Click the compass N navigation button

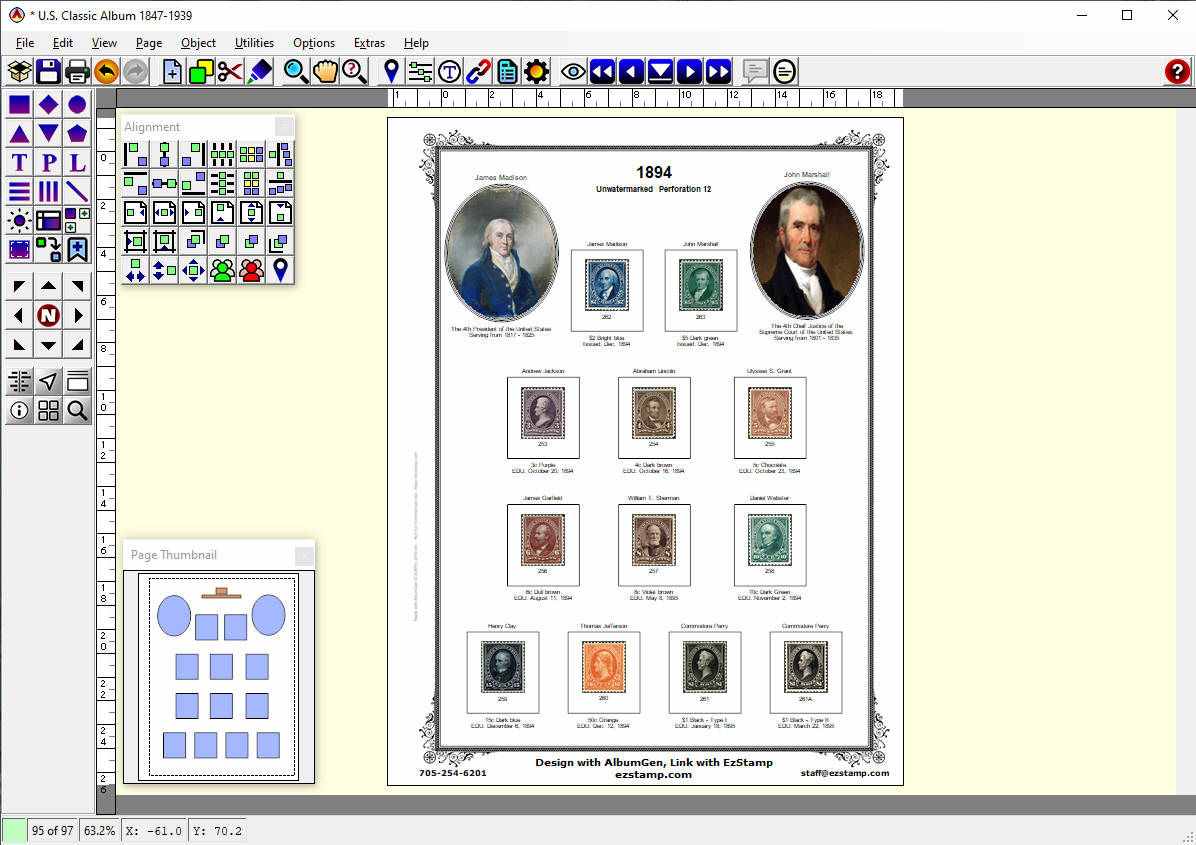point(47,313)
